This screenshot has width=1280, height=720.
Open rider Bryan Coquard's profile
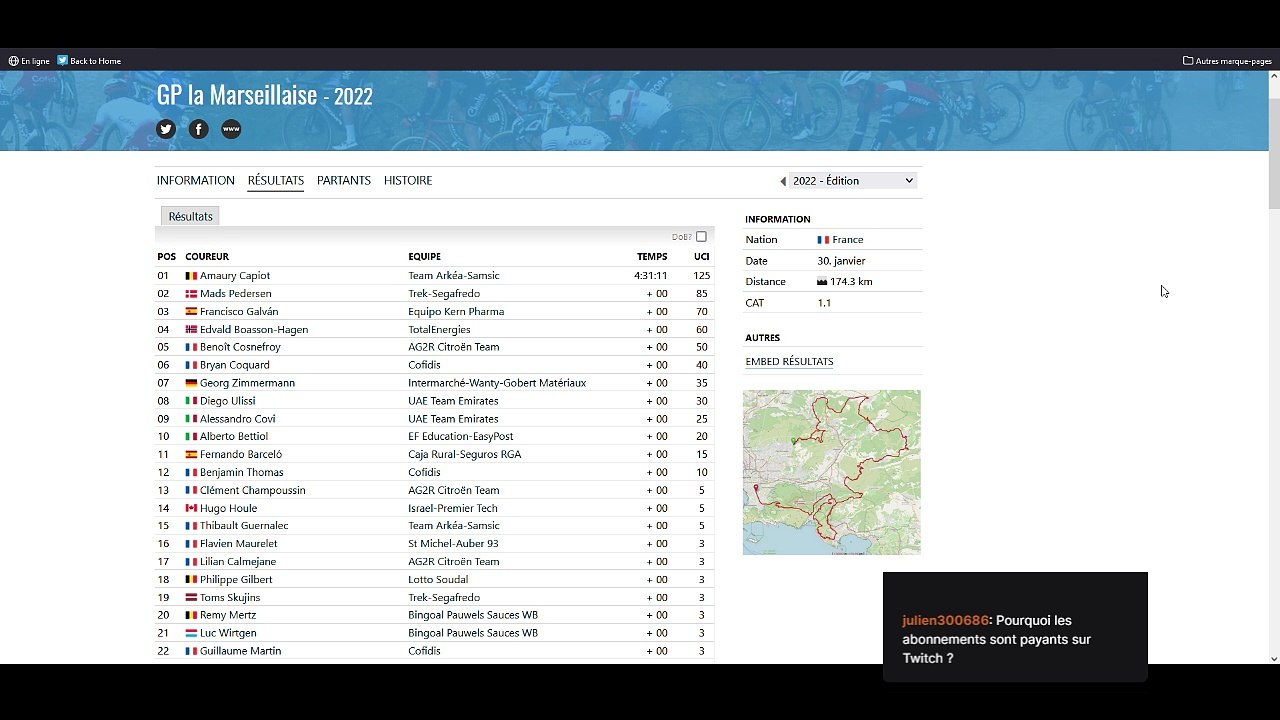click(235, 365)
